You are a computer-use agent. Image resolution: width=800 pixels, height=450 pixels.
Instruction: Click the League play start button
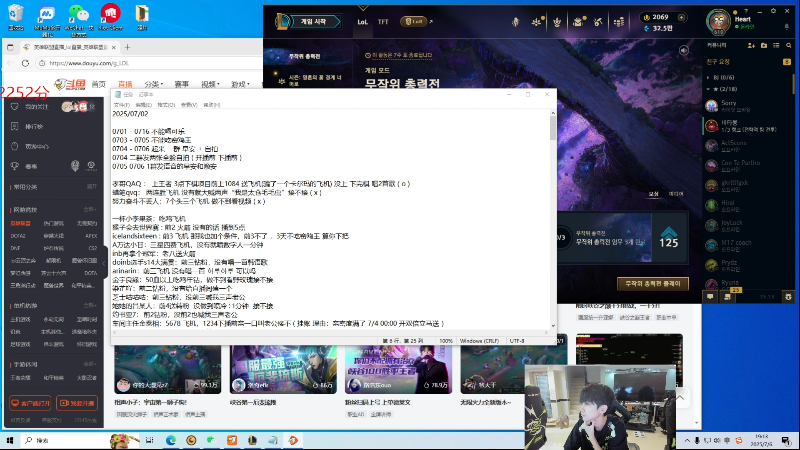click(314, 21)
